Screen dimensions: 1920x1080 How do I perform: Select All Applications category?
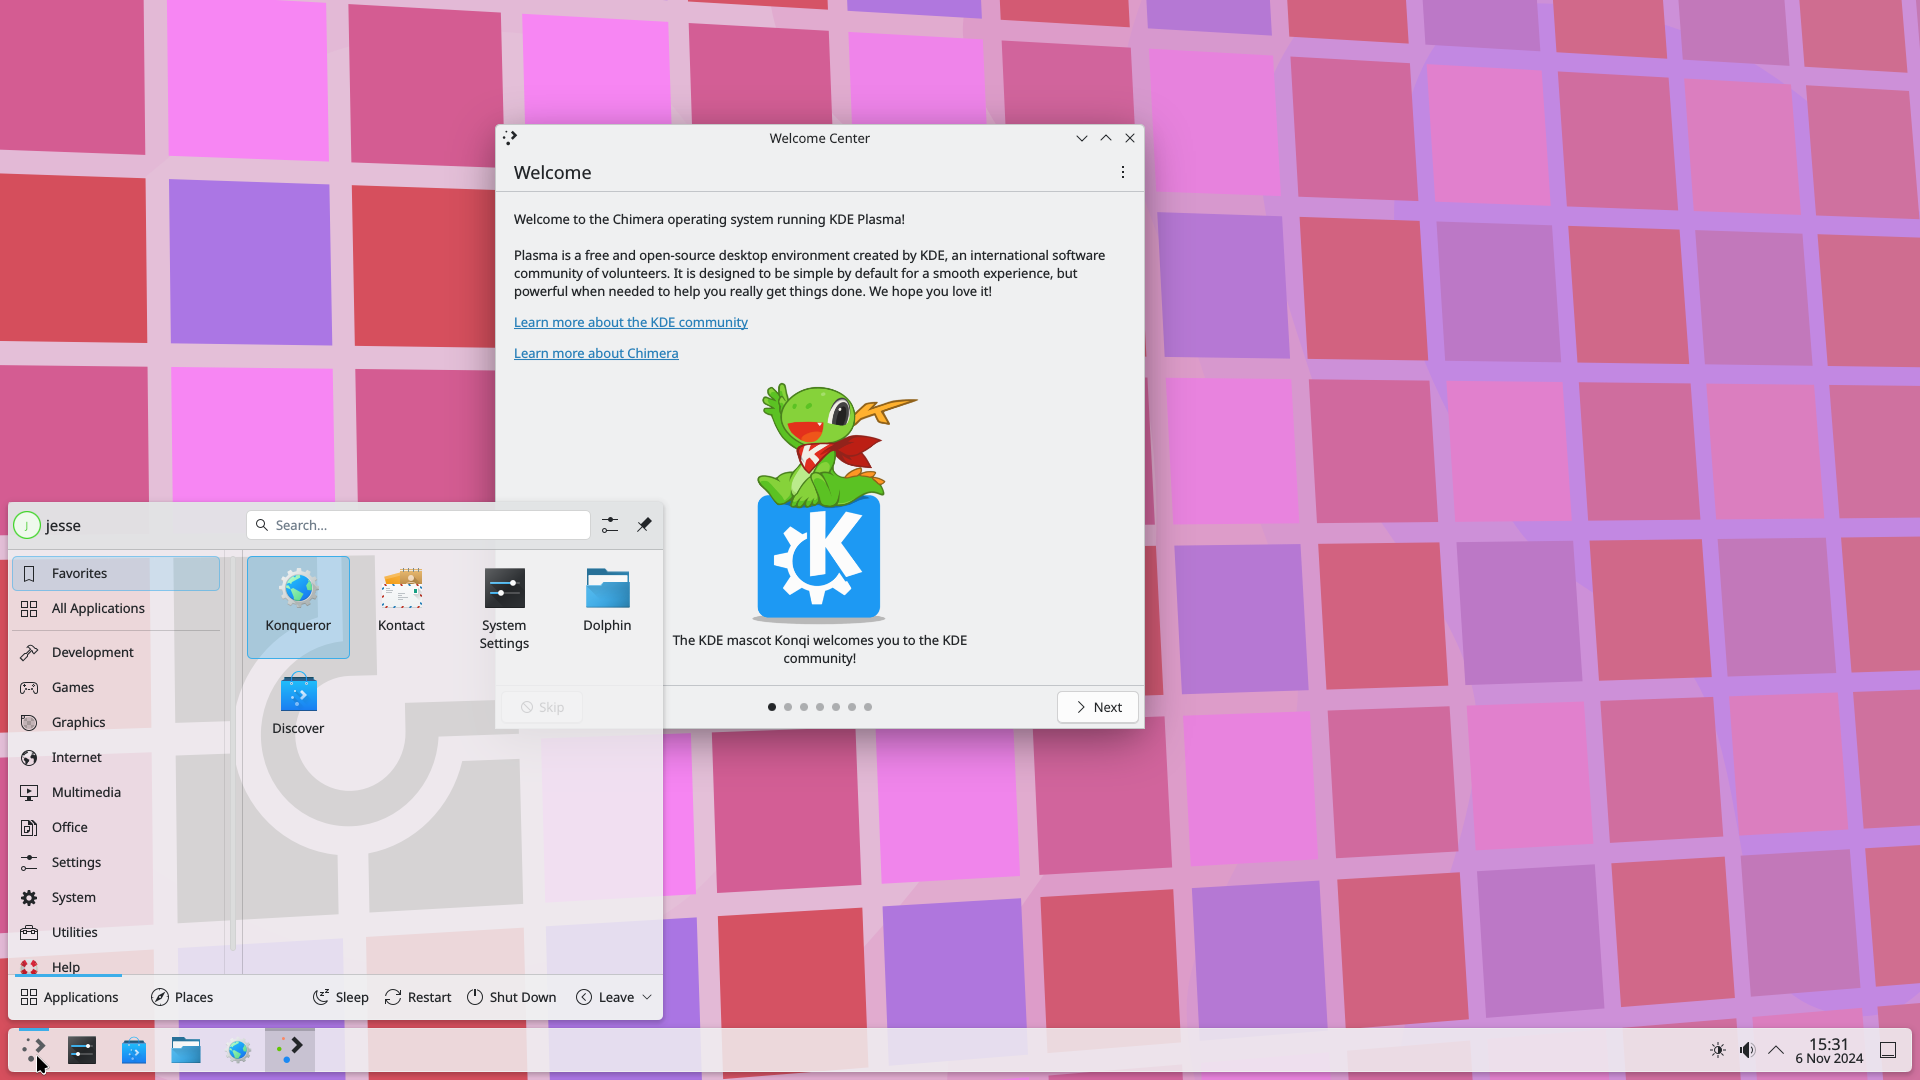point(116,608)
